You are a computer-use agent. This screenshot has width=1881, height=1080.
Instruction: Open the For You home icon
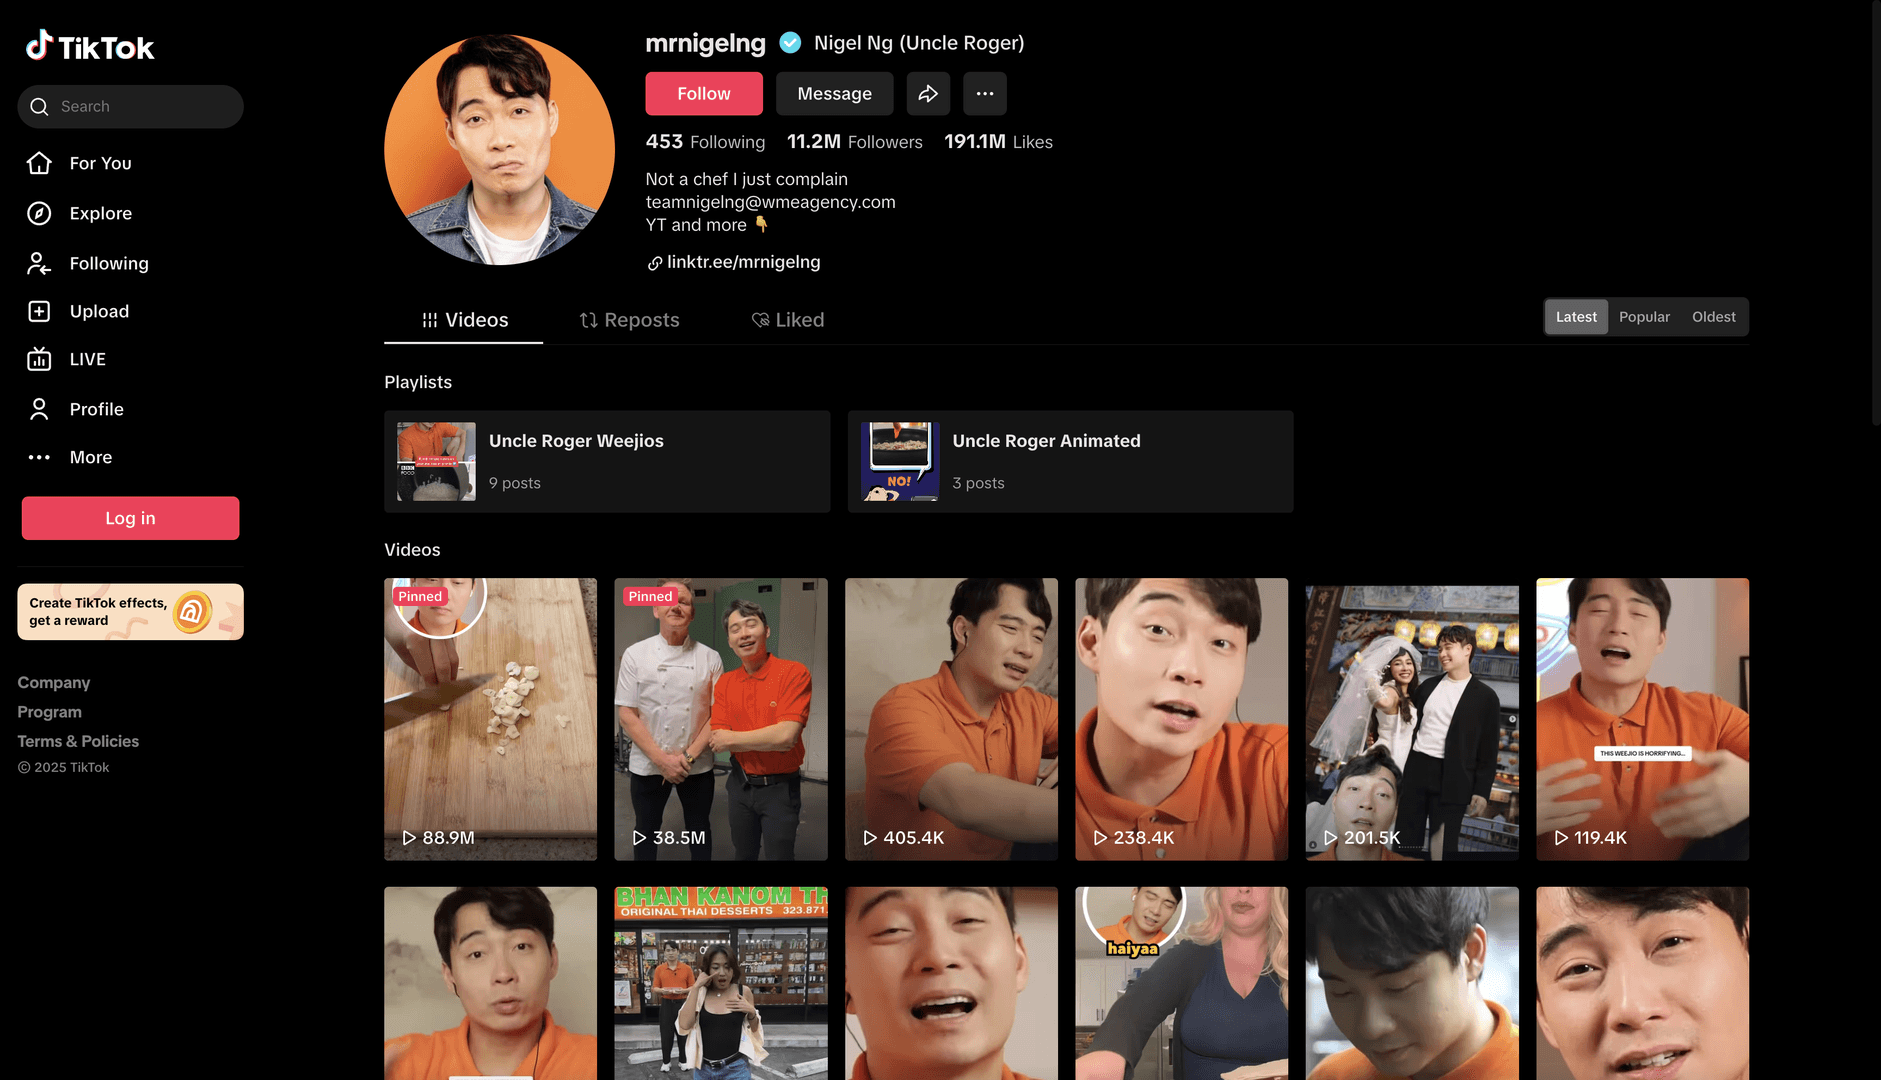pos(39,163)
